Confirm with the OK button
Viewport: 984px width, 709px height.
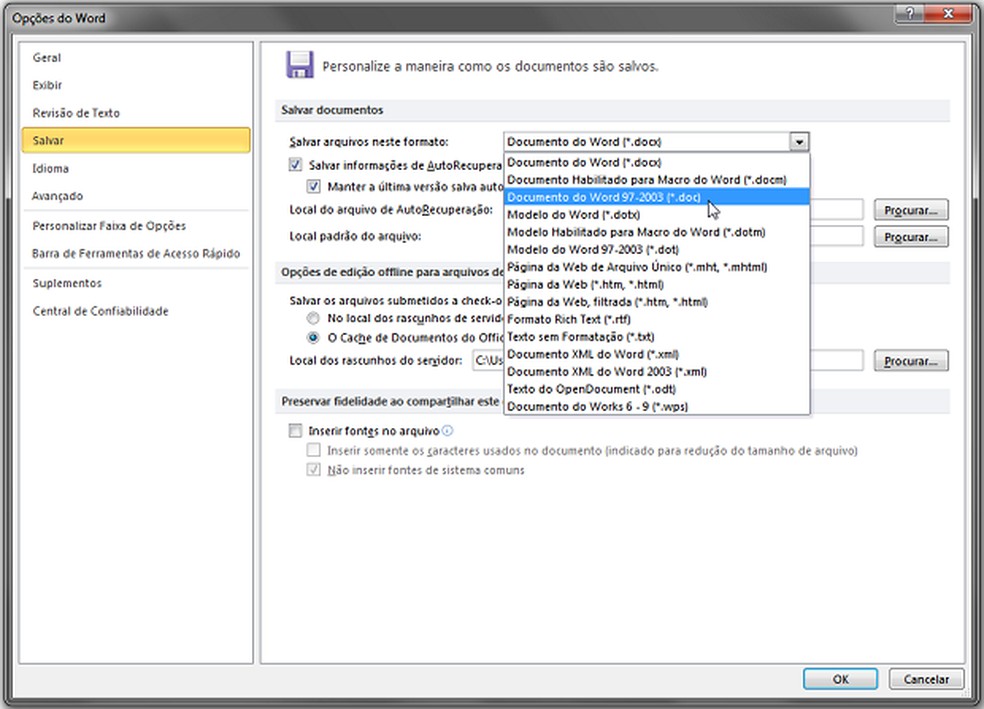pyautogui.click(x=840, y=679)
